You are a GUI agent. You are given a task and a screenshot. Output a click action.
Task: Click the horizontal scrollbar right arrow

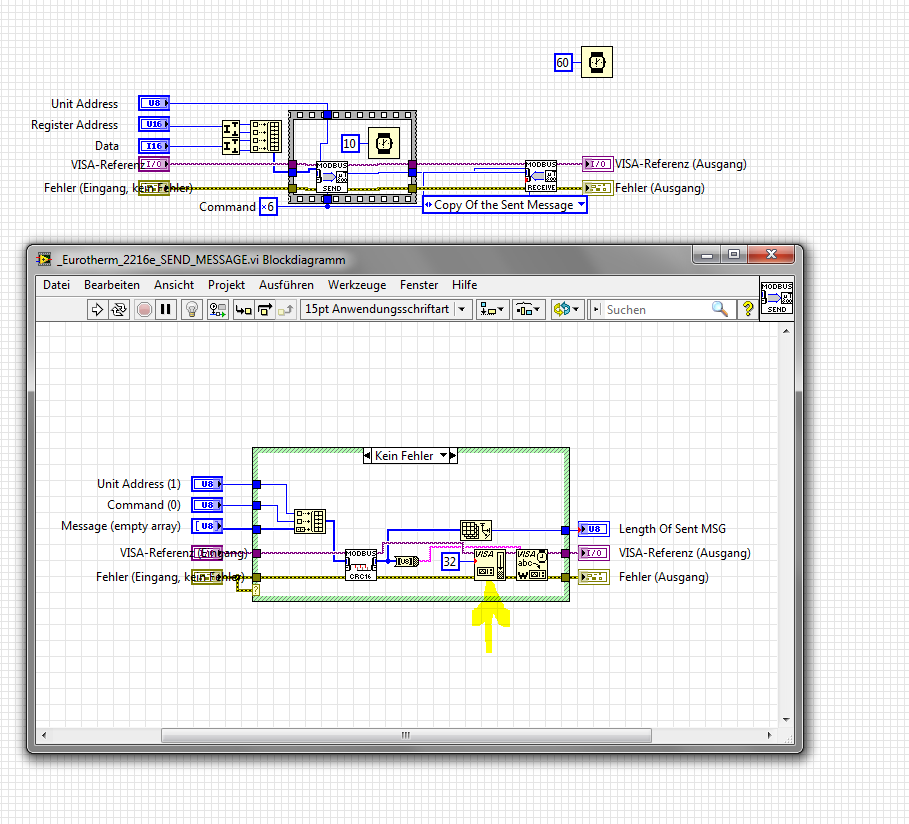(x=769, y=735)
